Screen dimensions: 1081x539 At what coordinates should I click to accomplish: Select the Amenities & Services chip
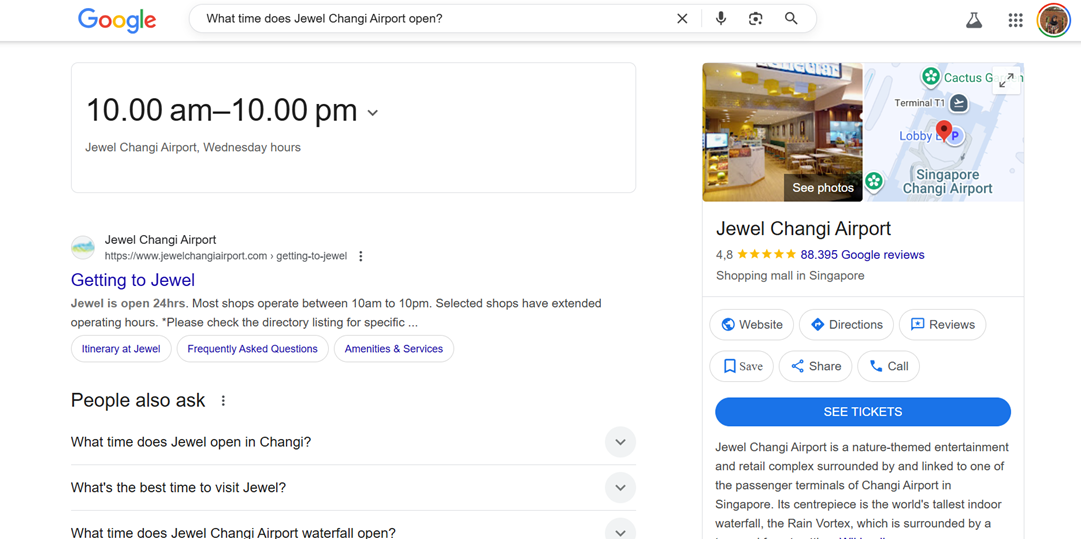tap(393, 349)
